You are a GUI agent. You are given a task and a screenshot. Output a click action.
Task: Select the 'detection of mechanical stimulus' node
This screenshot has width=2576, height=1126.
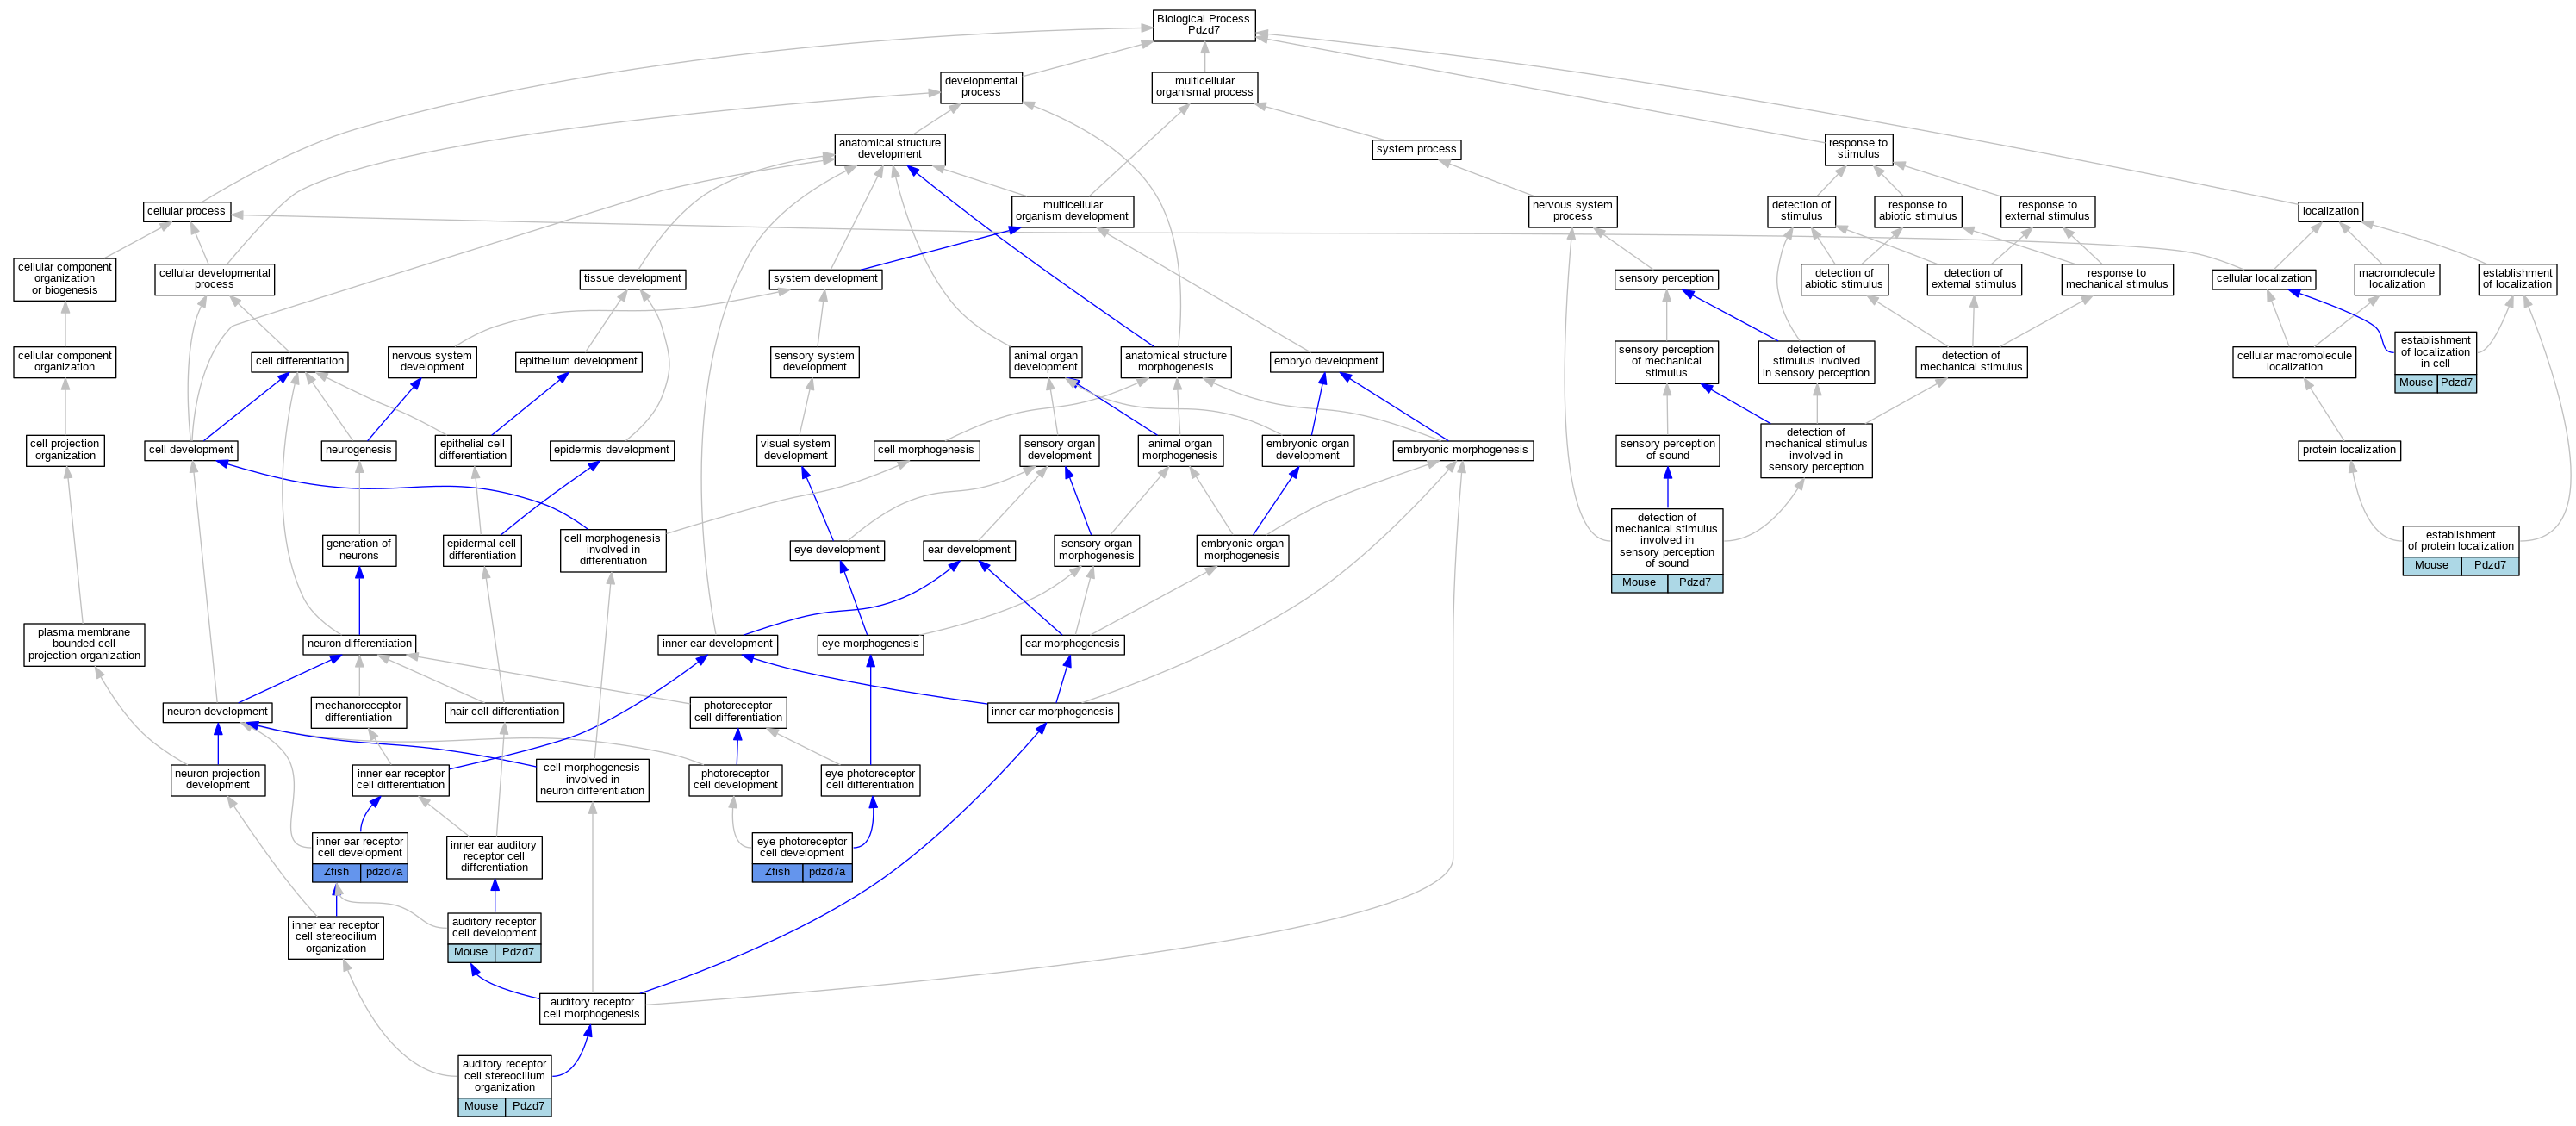point(1970,361)
